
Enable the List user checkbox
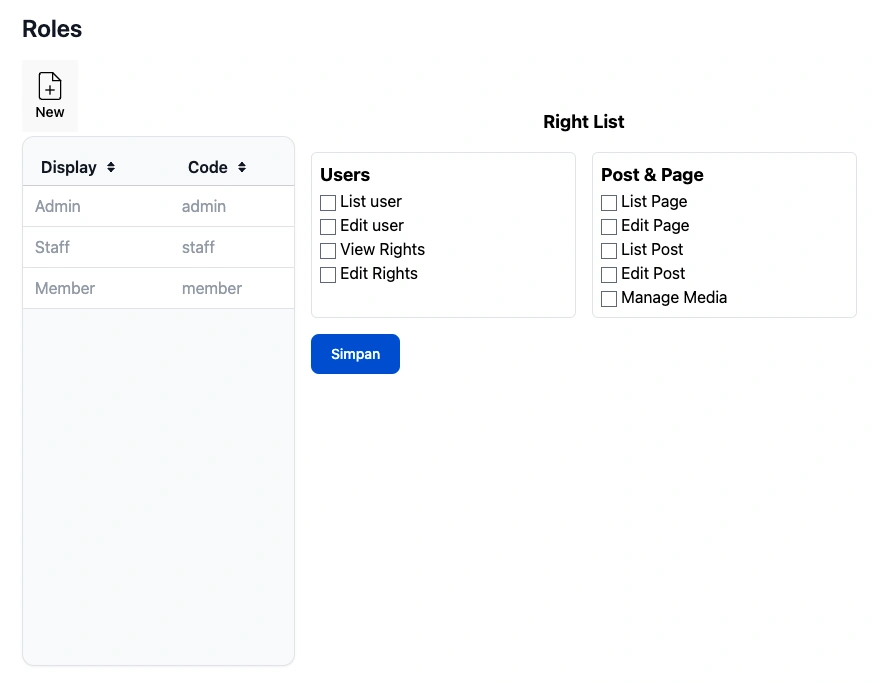(x=328, y=203)
